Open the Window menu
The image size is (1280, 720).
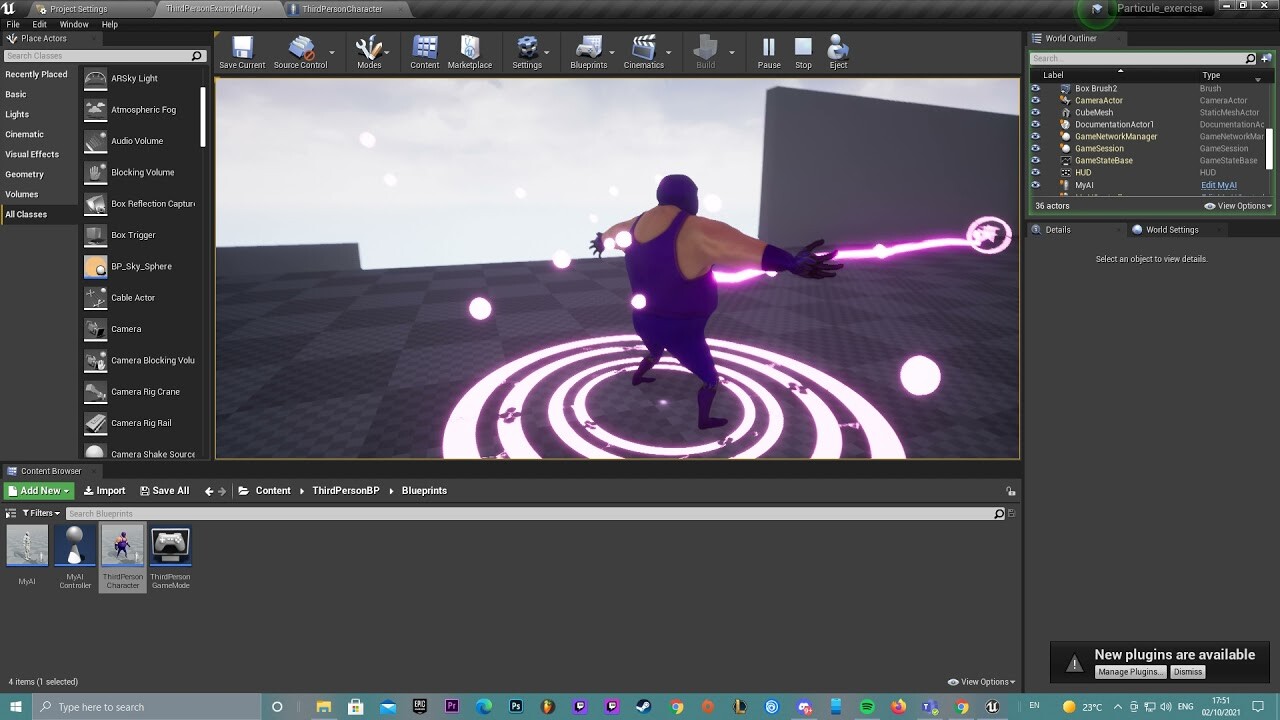(74, 24)
